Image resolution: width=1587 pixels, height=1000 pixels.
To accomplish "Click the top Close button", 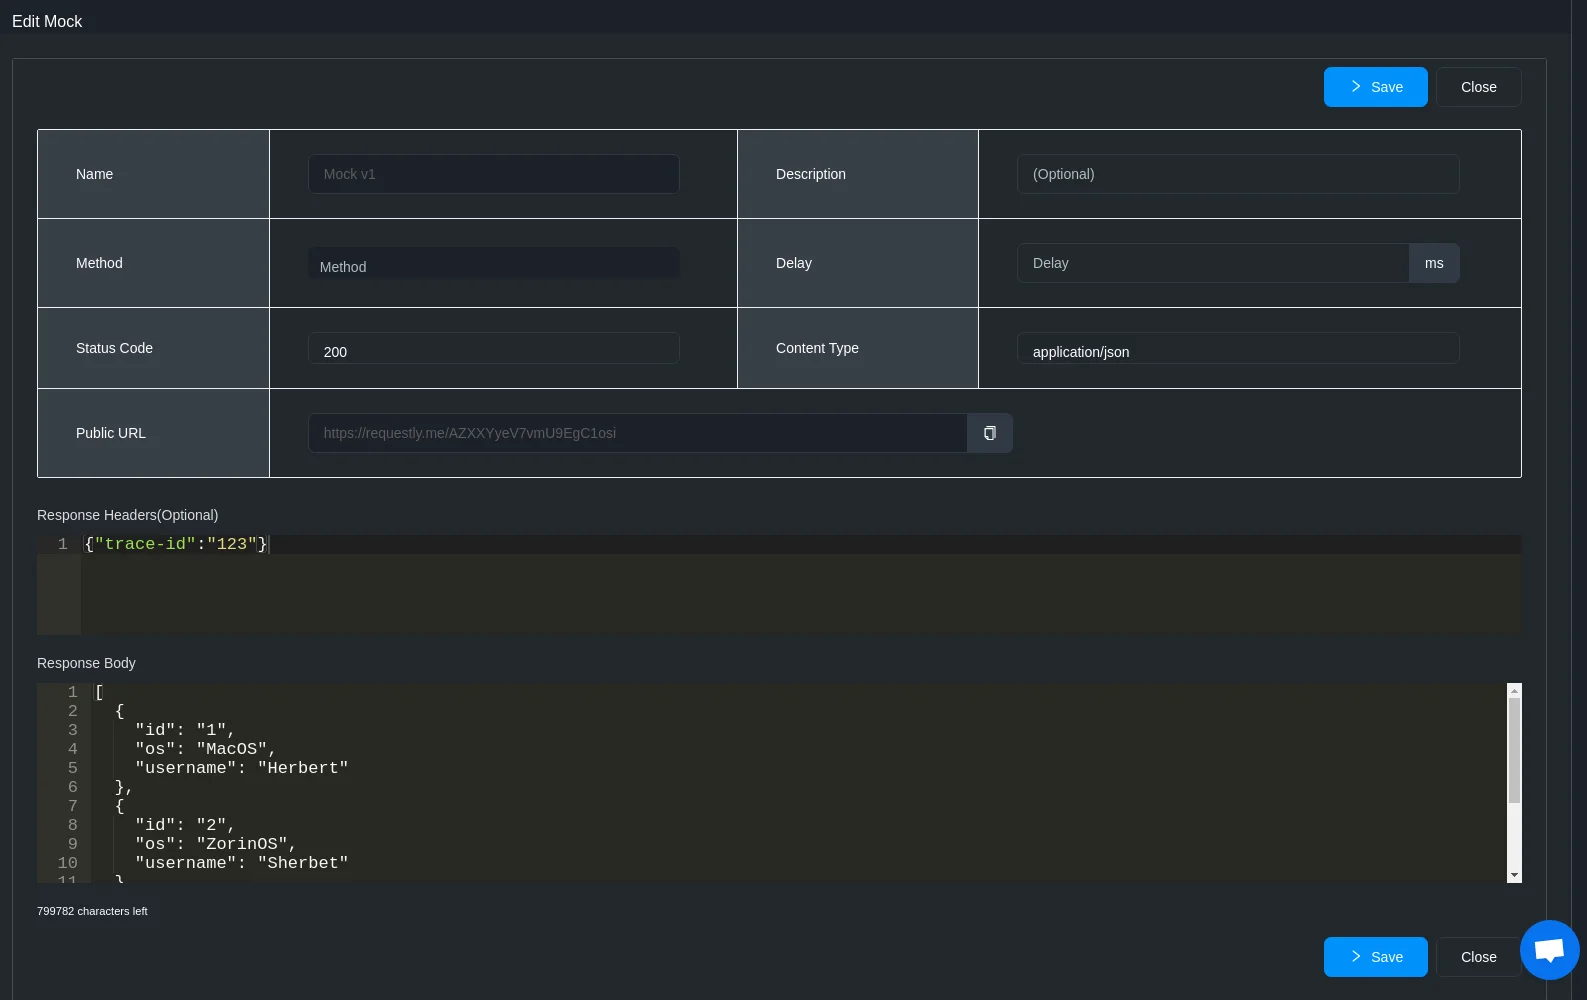I will (x=1478, y=87).
